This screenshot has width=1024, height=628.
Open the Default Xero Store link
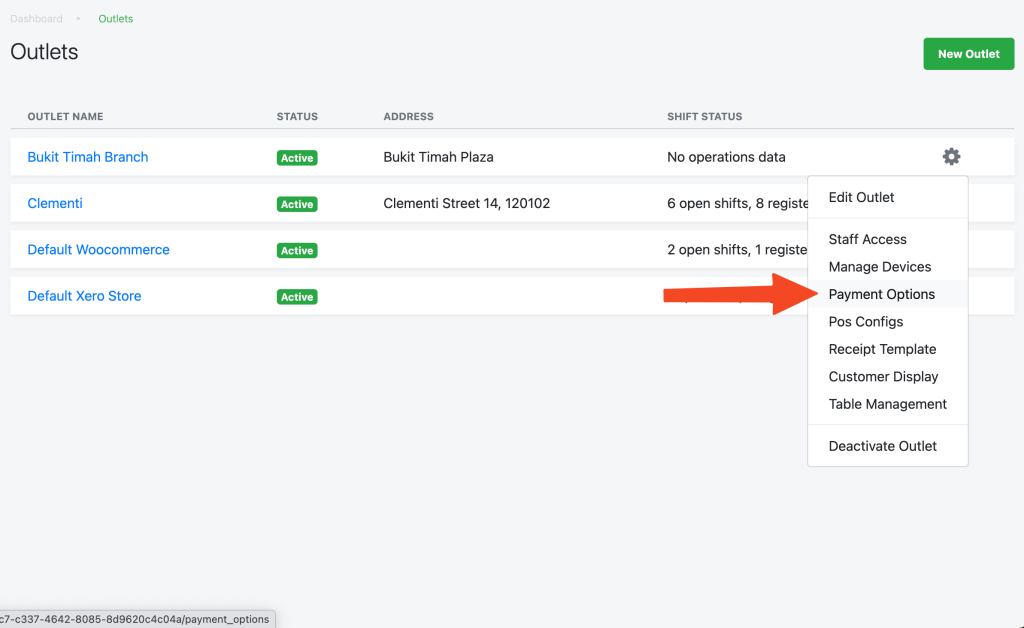pos(84,296)
